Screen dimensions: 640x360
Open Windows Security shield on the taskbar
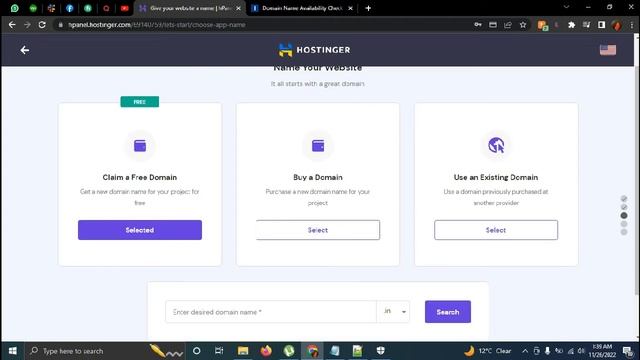click(380, 351)
